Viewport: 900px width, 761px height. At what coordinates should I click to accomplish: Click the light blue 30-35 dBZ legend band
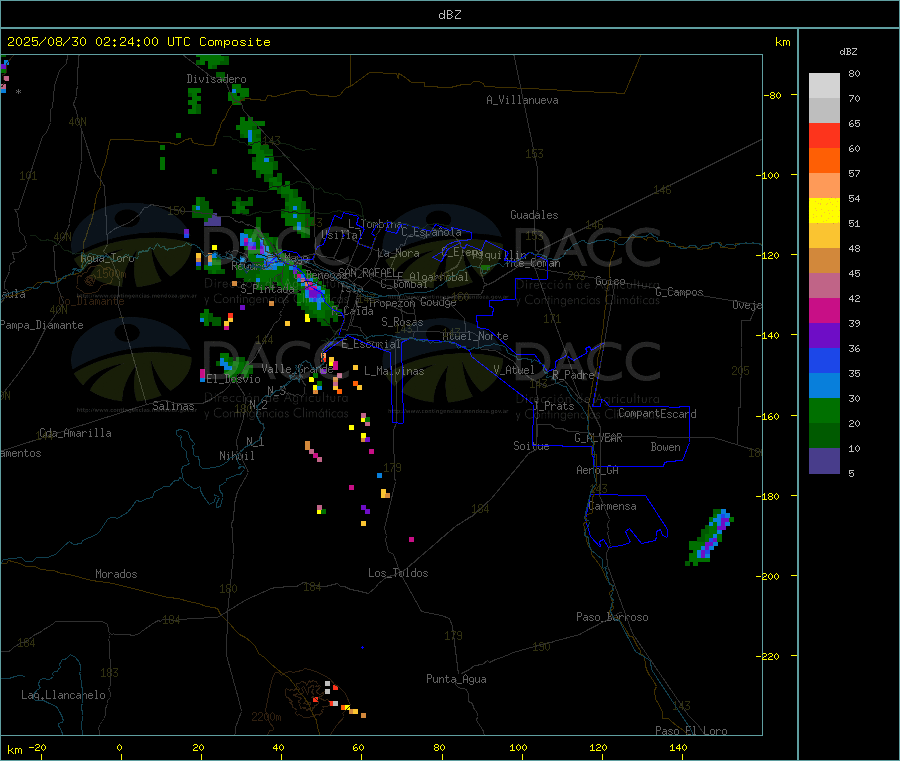pos(824,386)
